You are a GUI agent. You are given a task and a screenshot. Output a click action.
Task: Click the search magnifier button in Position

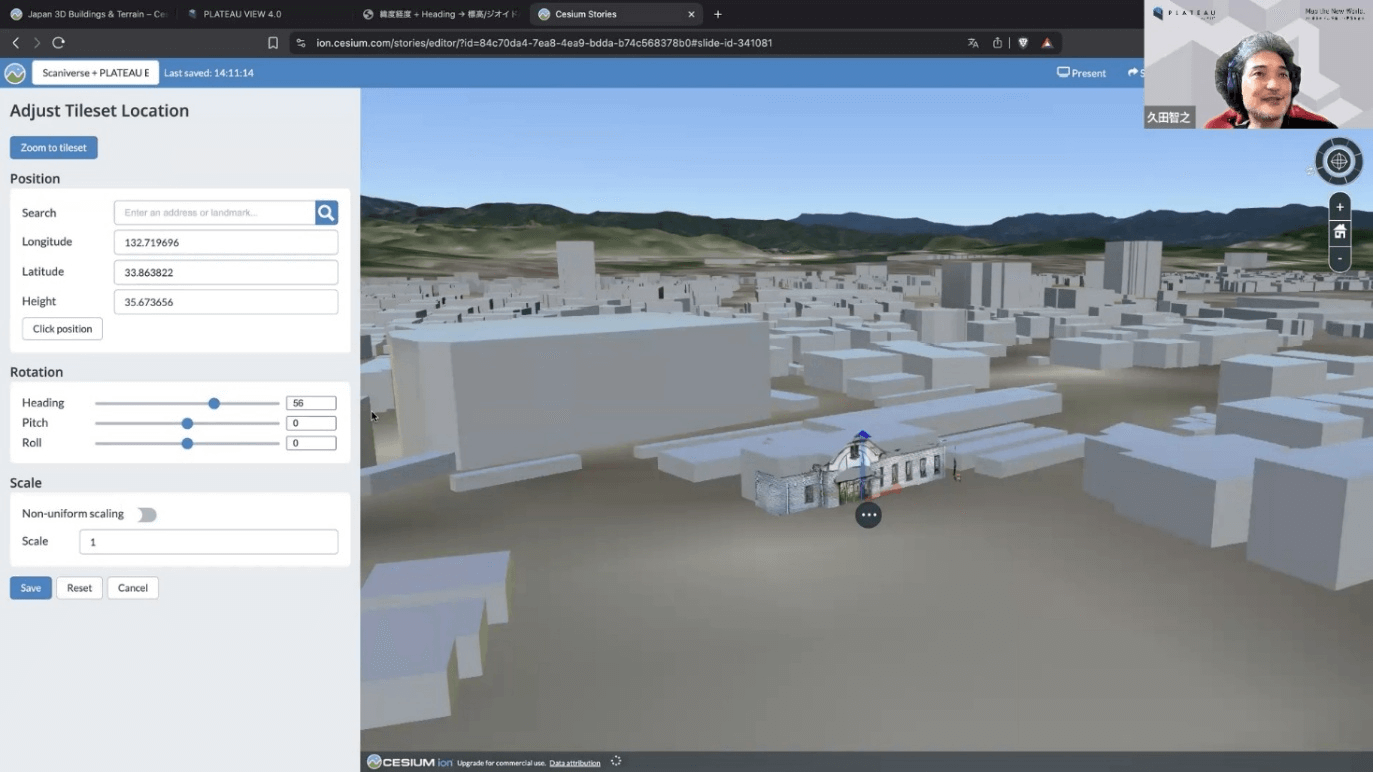point(326,213)
